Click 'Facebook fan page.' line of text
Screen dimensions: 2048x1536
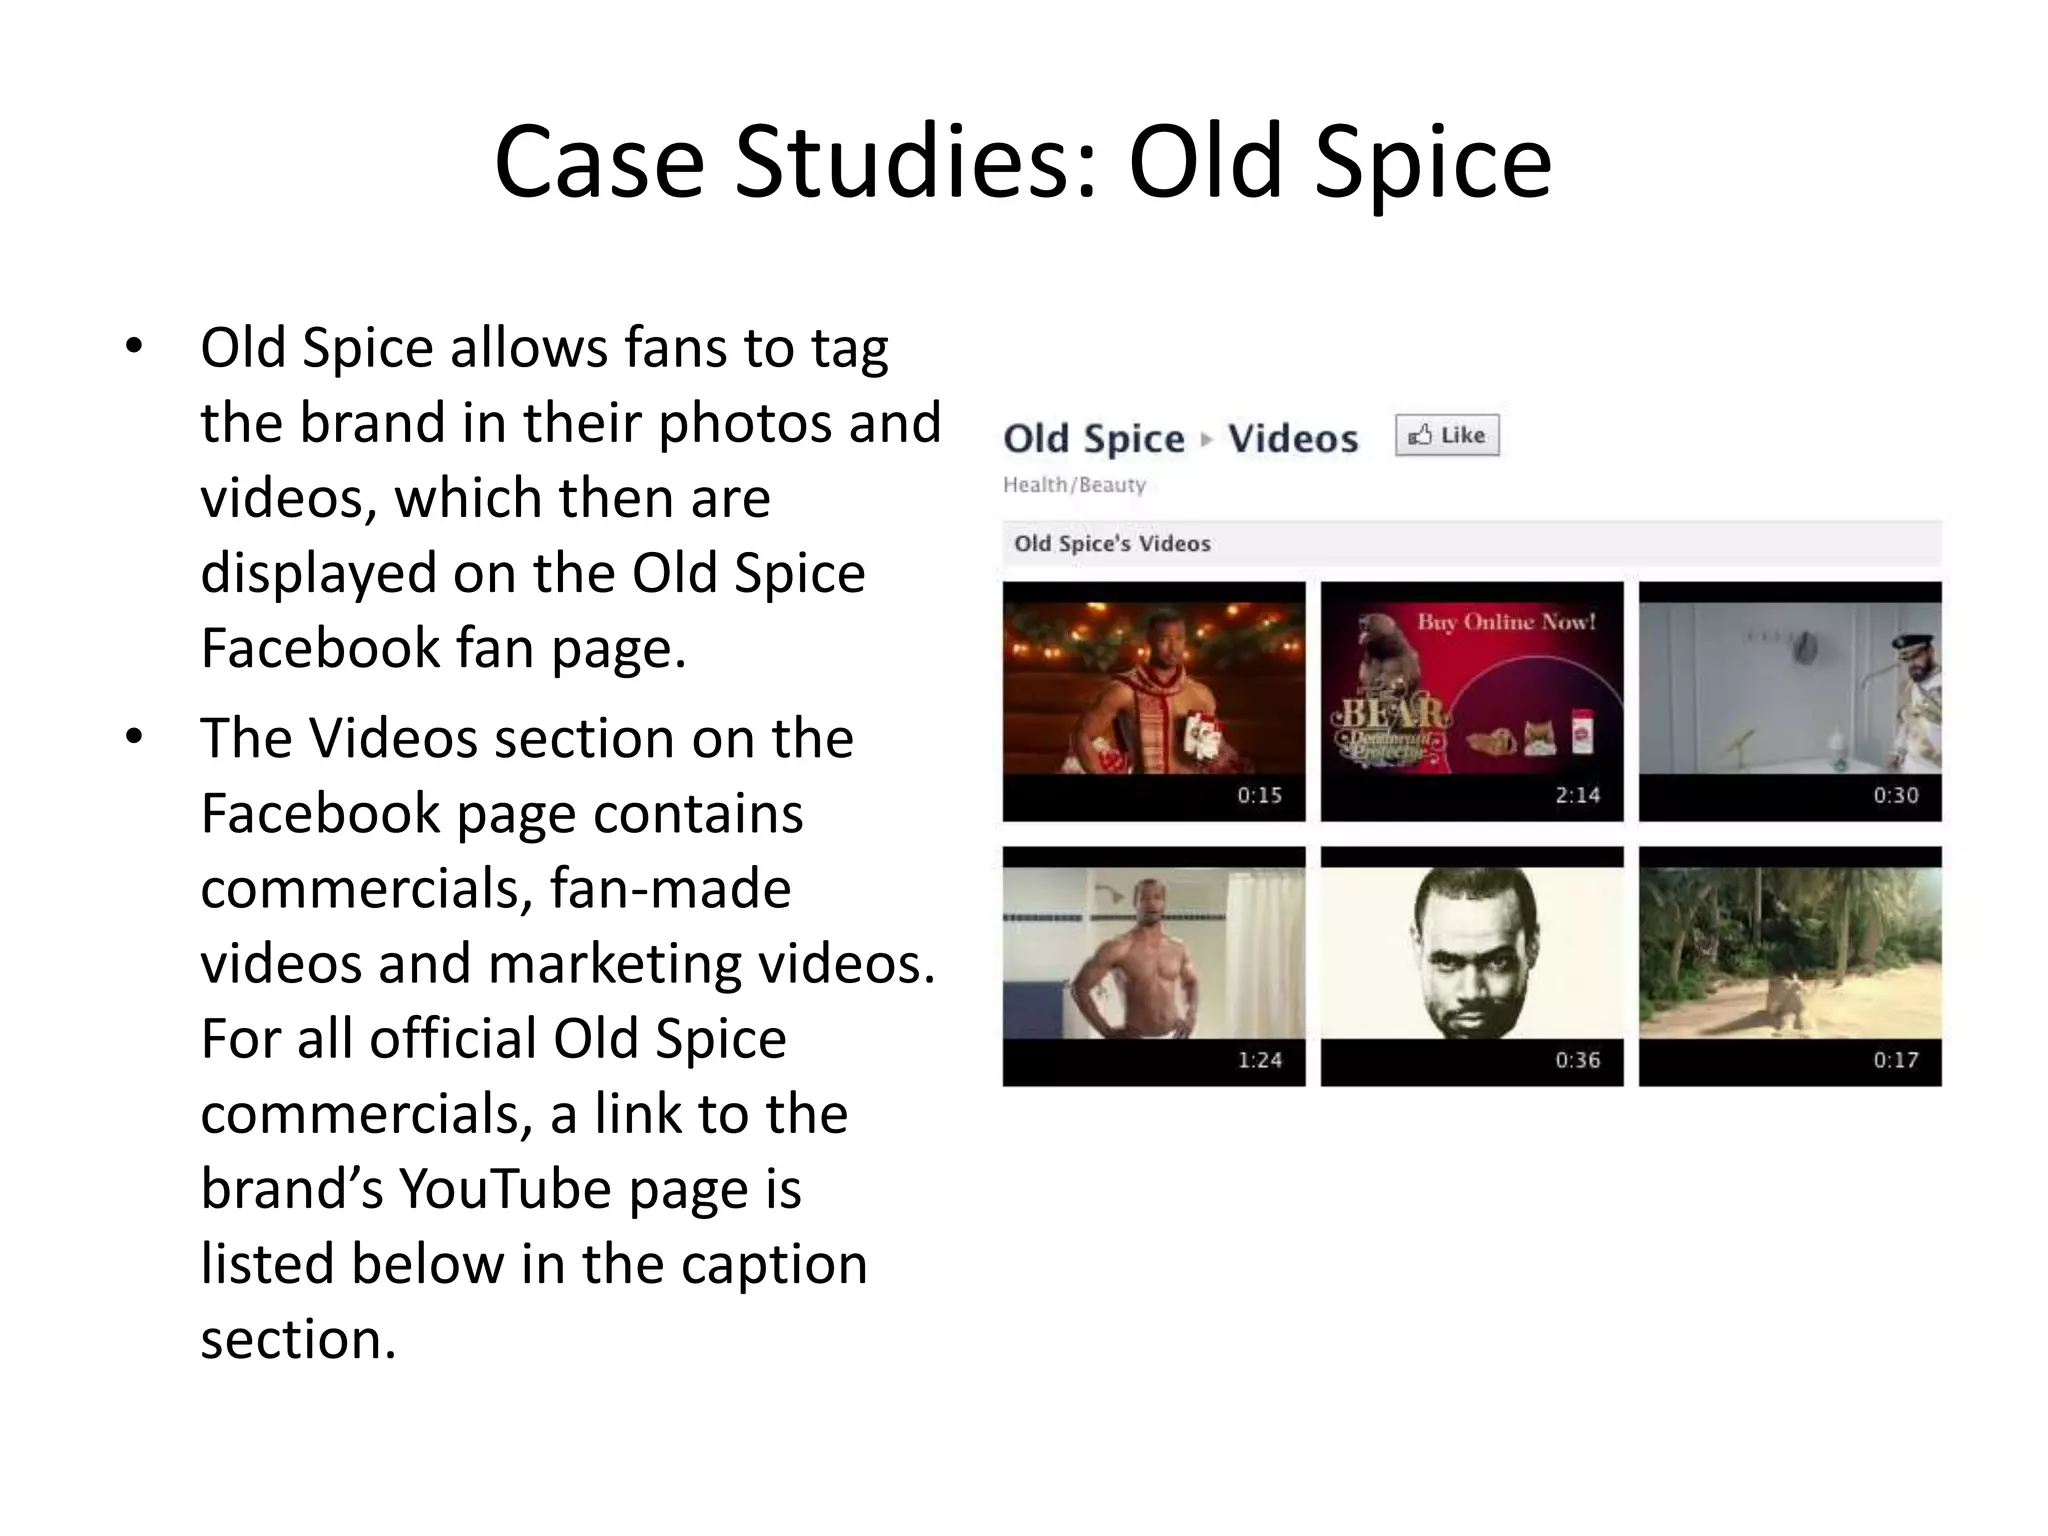point(444,648)
